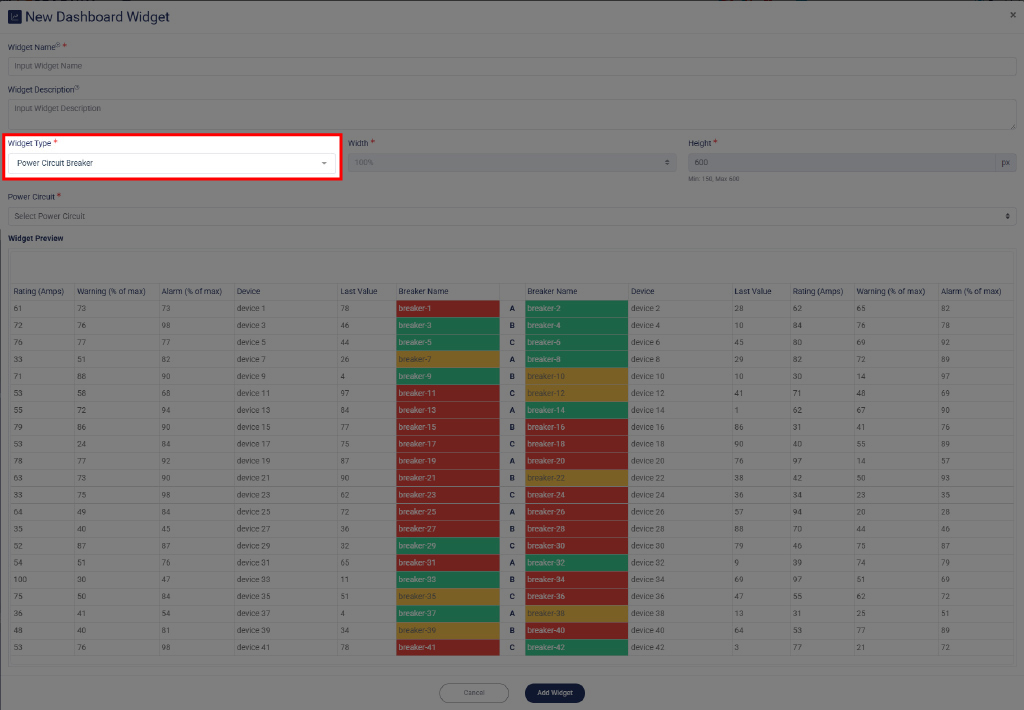Close the New Dashboard Widget dialog

point(1012,16)
